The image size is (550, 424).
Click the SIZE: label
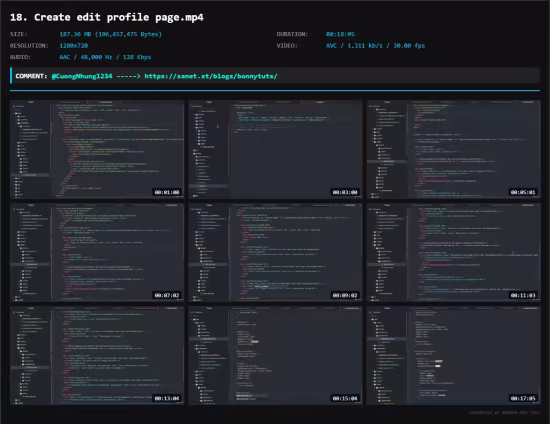[x=19, y=34]
